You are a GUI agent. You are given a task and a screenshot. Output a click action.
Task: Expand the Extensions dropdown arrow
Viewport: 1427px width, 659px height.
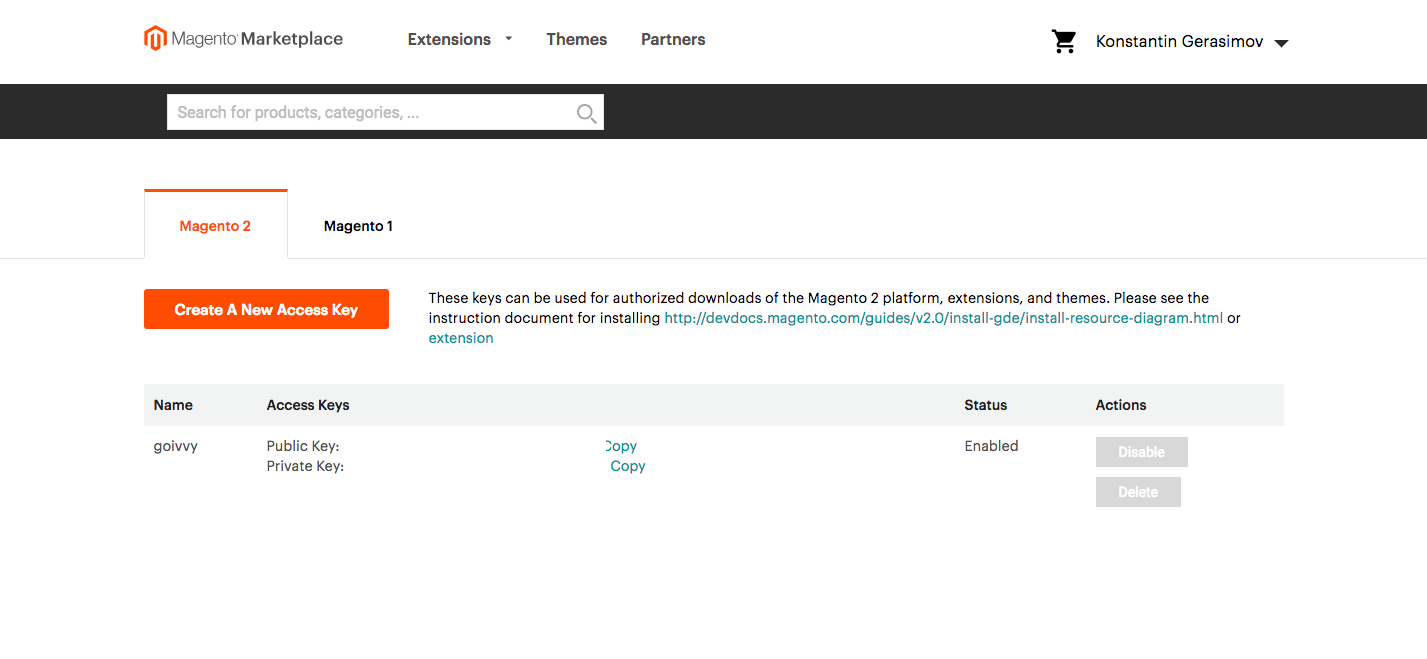(508, 39)
